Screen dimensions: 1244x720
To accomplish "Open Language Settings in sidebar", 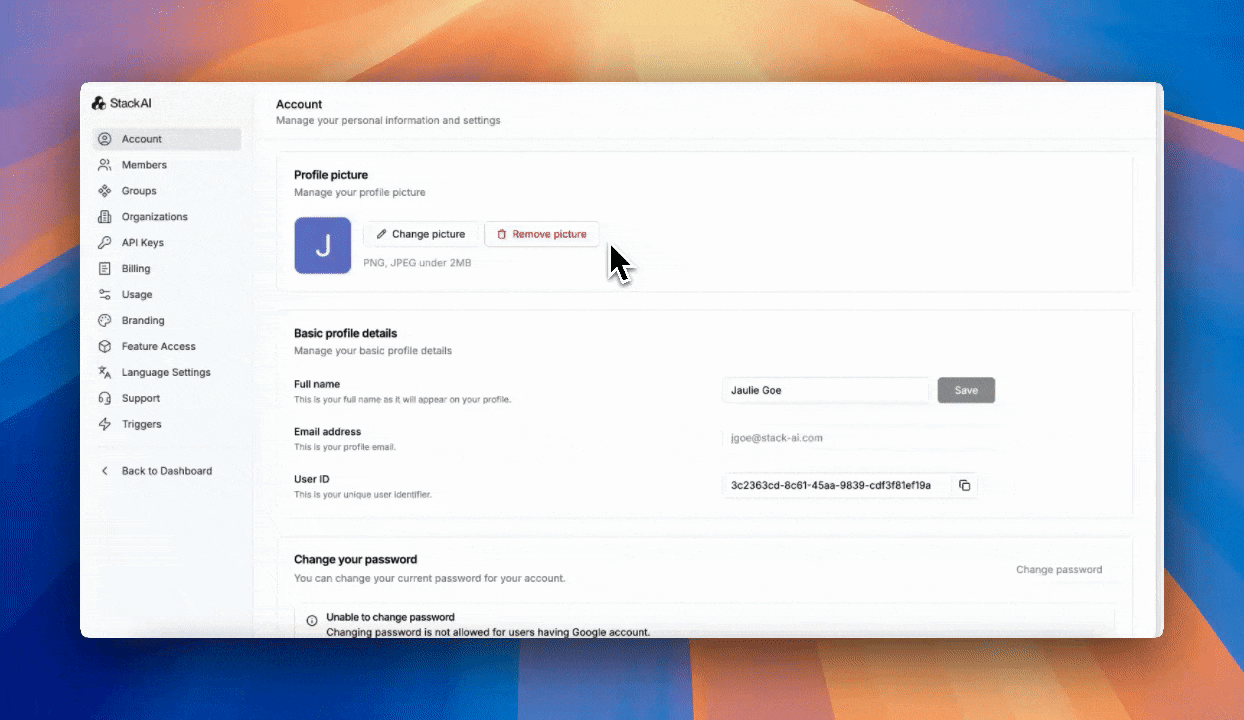I will coord(166,373).
